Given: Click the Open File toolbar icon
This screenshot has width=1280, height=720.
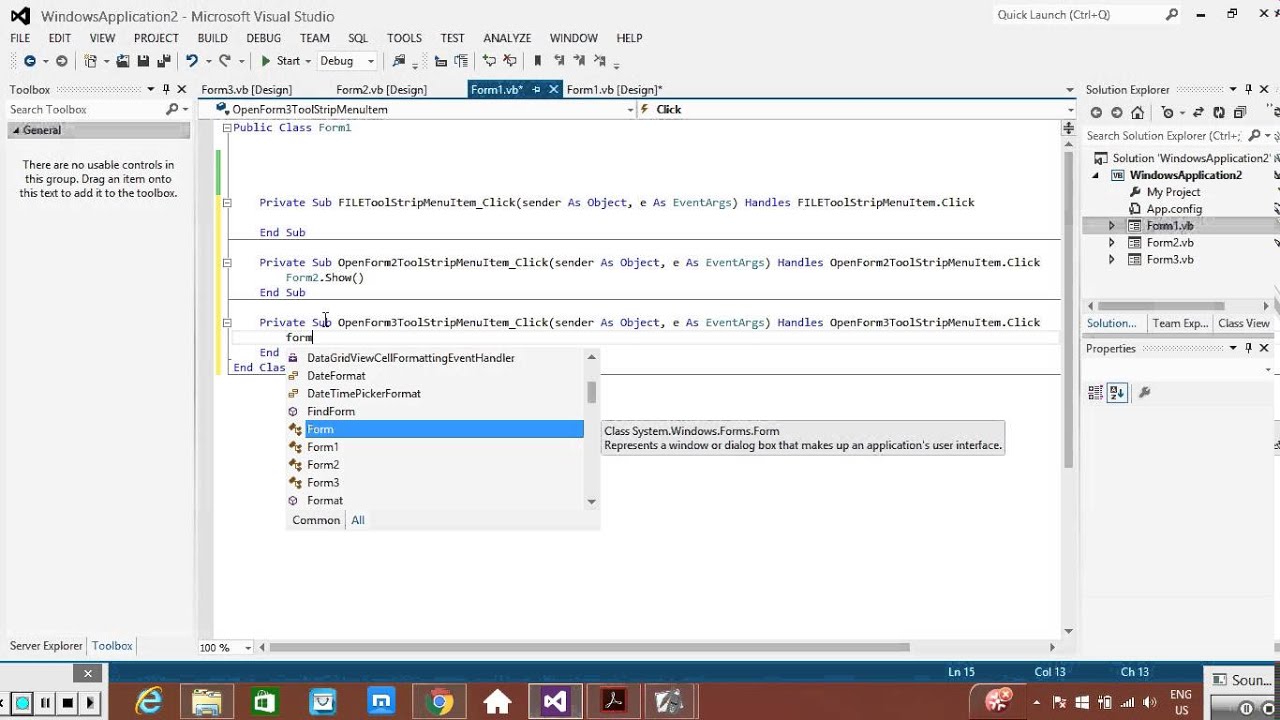Looking at the screenshot, I should tap(123, 61).
